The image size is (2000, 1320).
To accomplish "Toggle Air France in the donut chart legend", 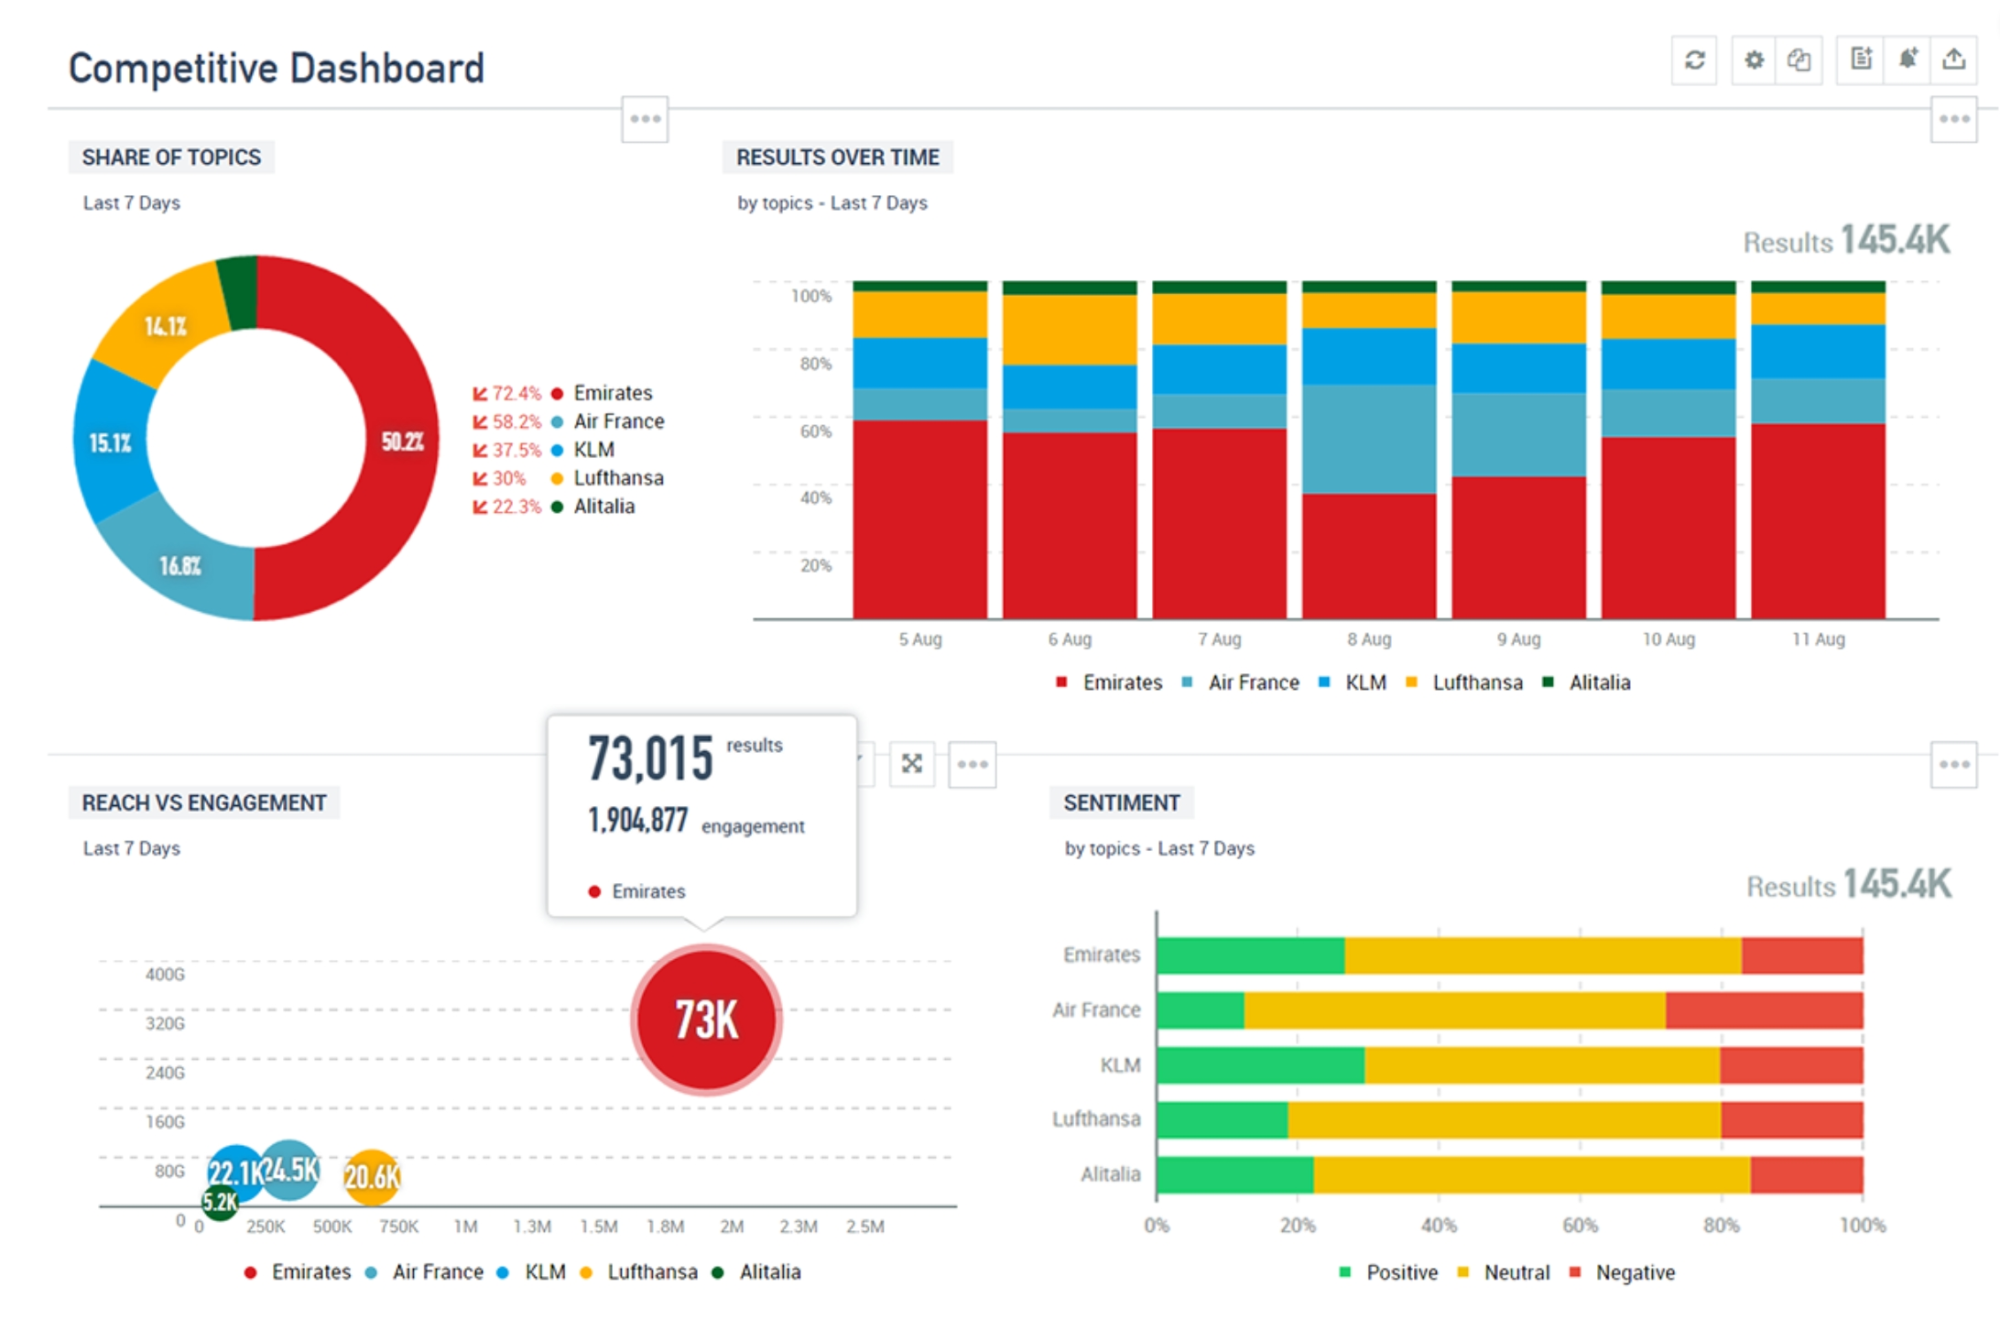I will coord(607,421).
